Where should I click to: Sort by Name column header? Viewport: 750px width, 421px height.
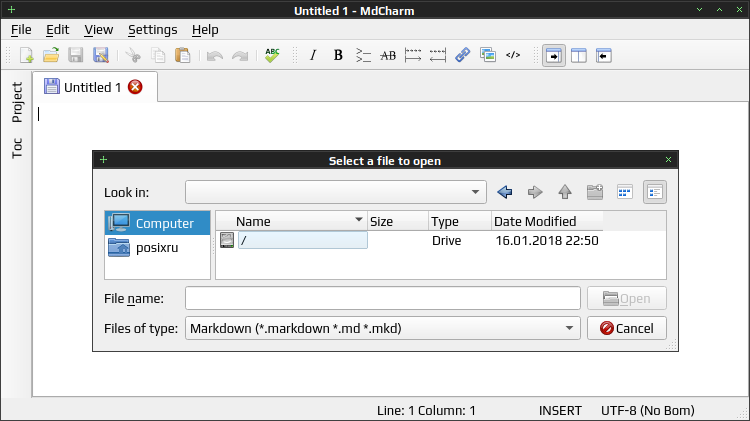(291, 222)
